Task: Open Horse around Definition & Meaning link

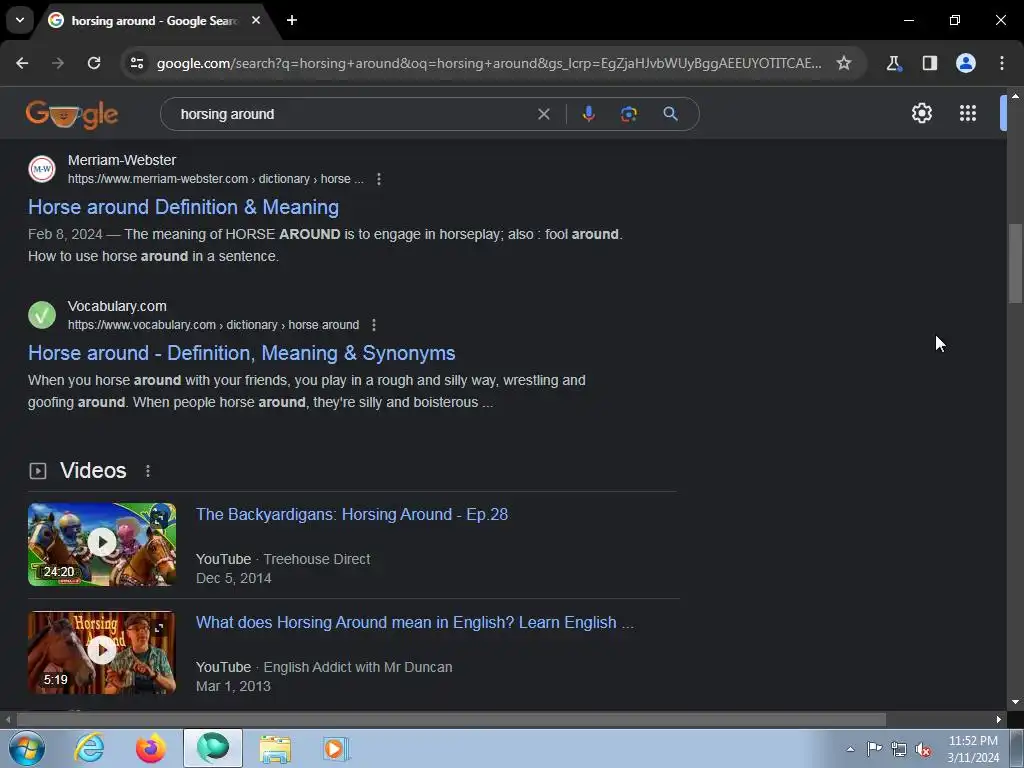Action: (184, 207)
